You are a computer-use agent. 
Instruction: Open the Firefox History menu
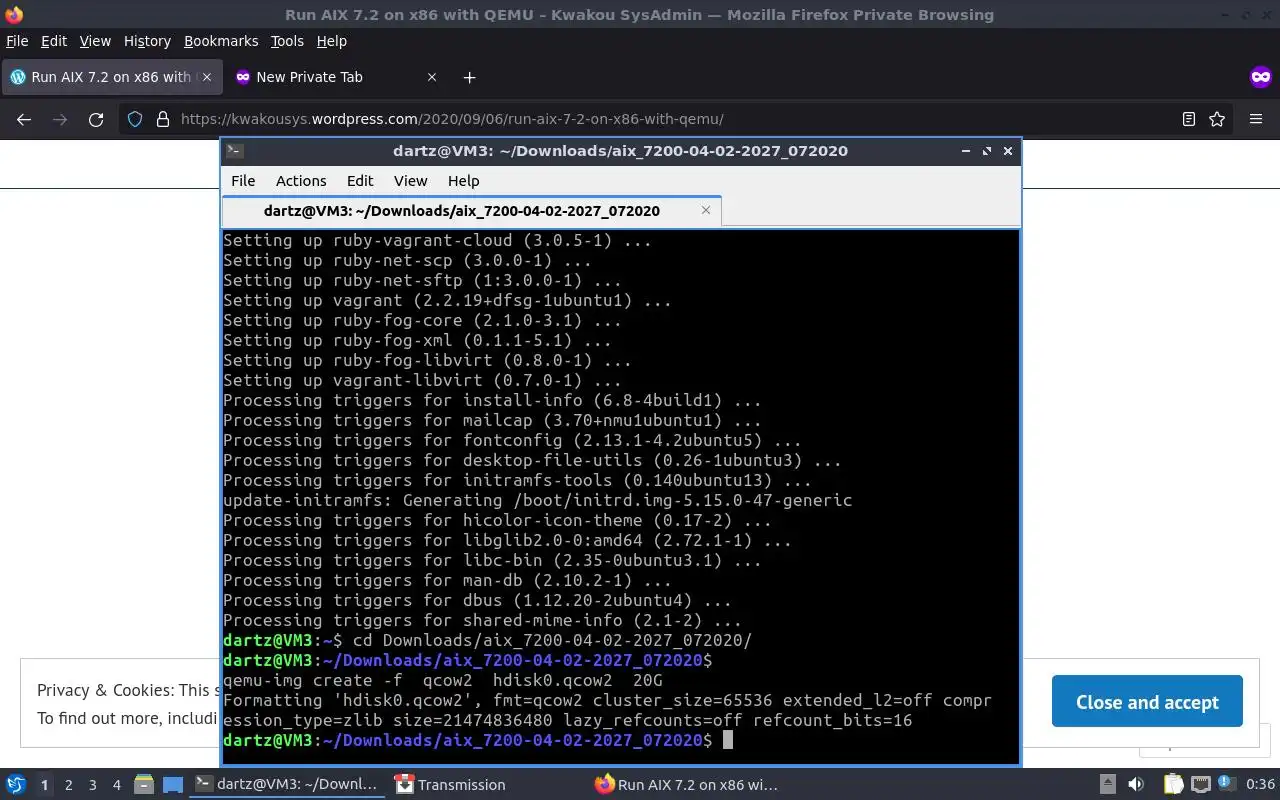pyautogui.click(x=147, y=41)
